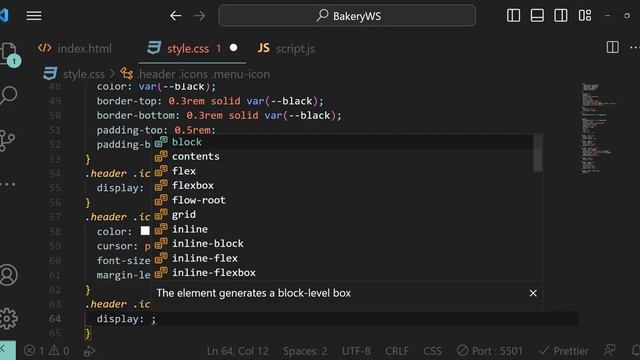Screen dimensions: 640x360
Task: Click debug icon in status bar
Action: click(x=89, y=351)
